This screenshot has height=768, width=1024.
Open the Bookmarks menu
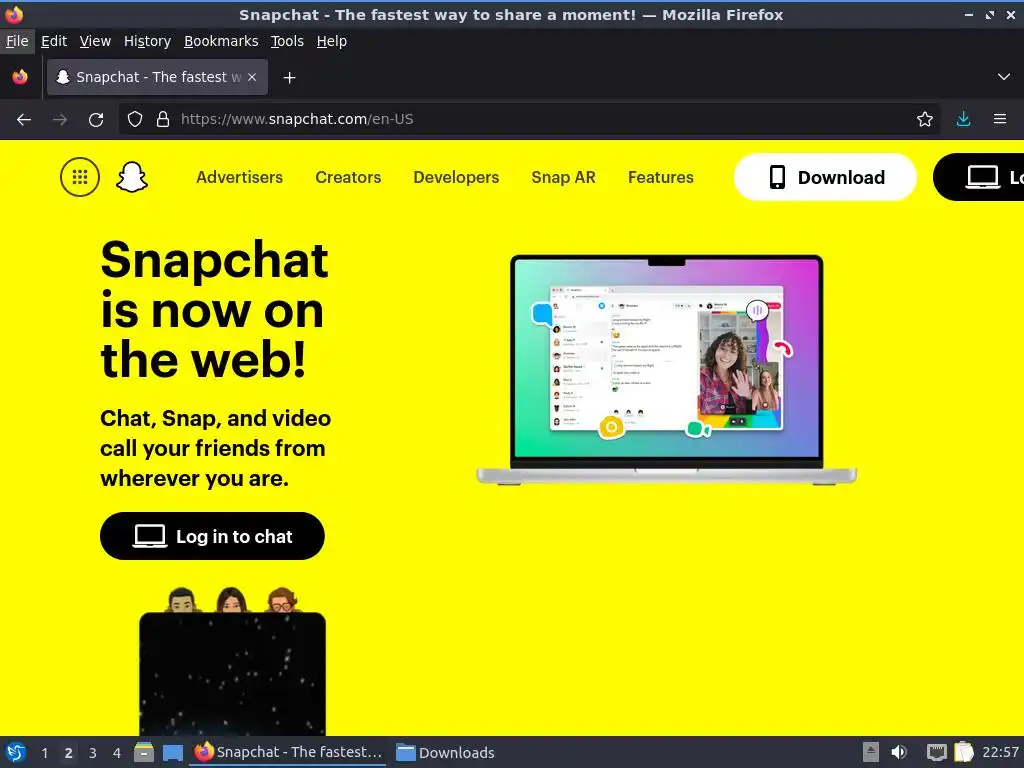pos(221,41)
